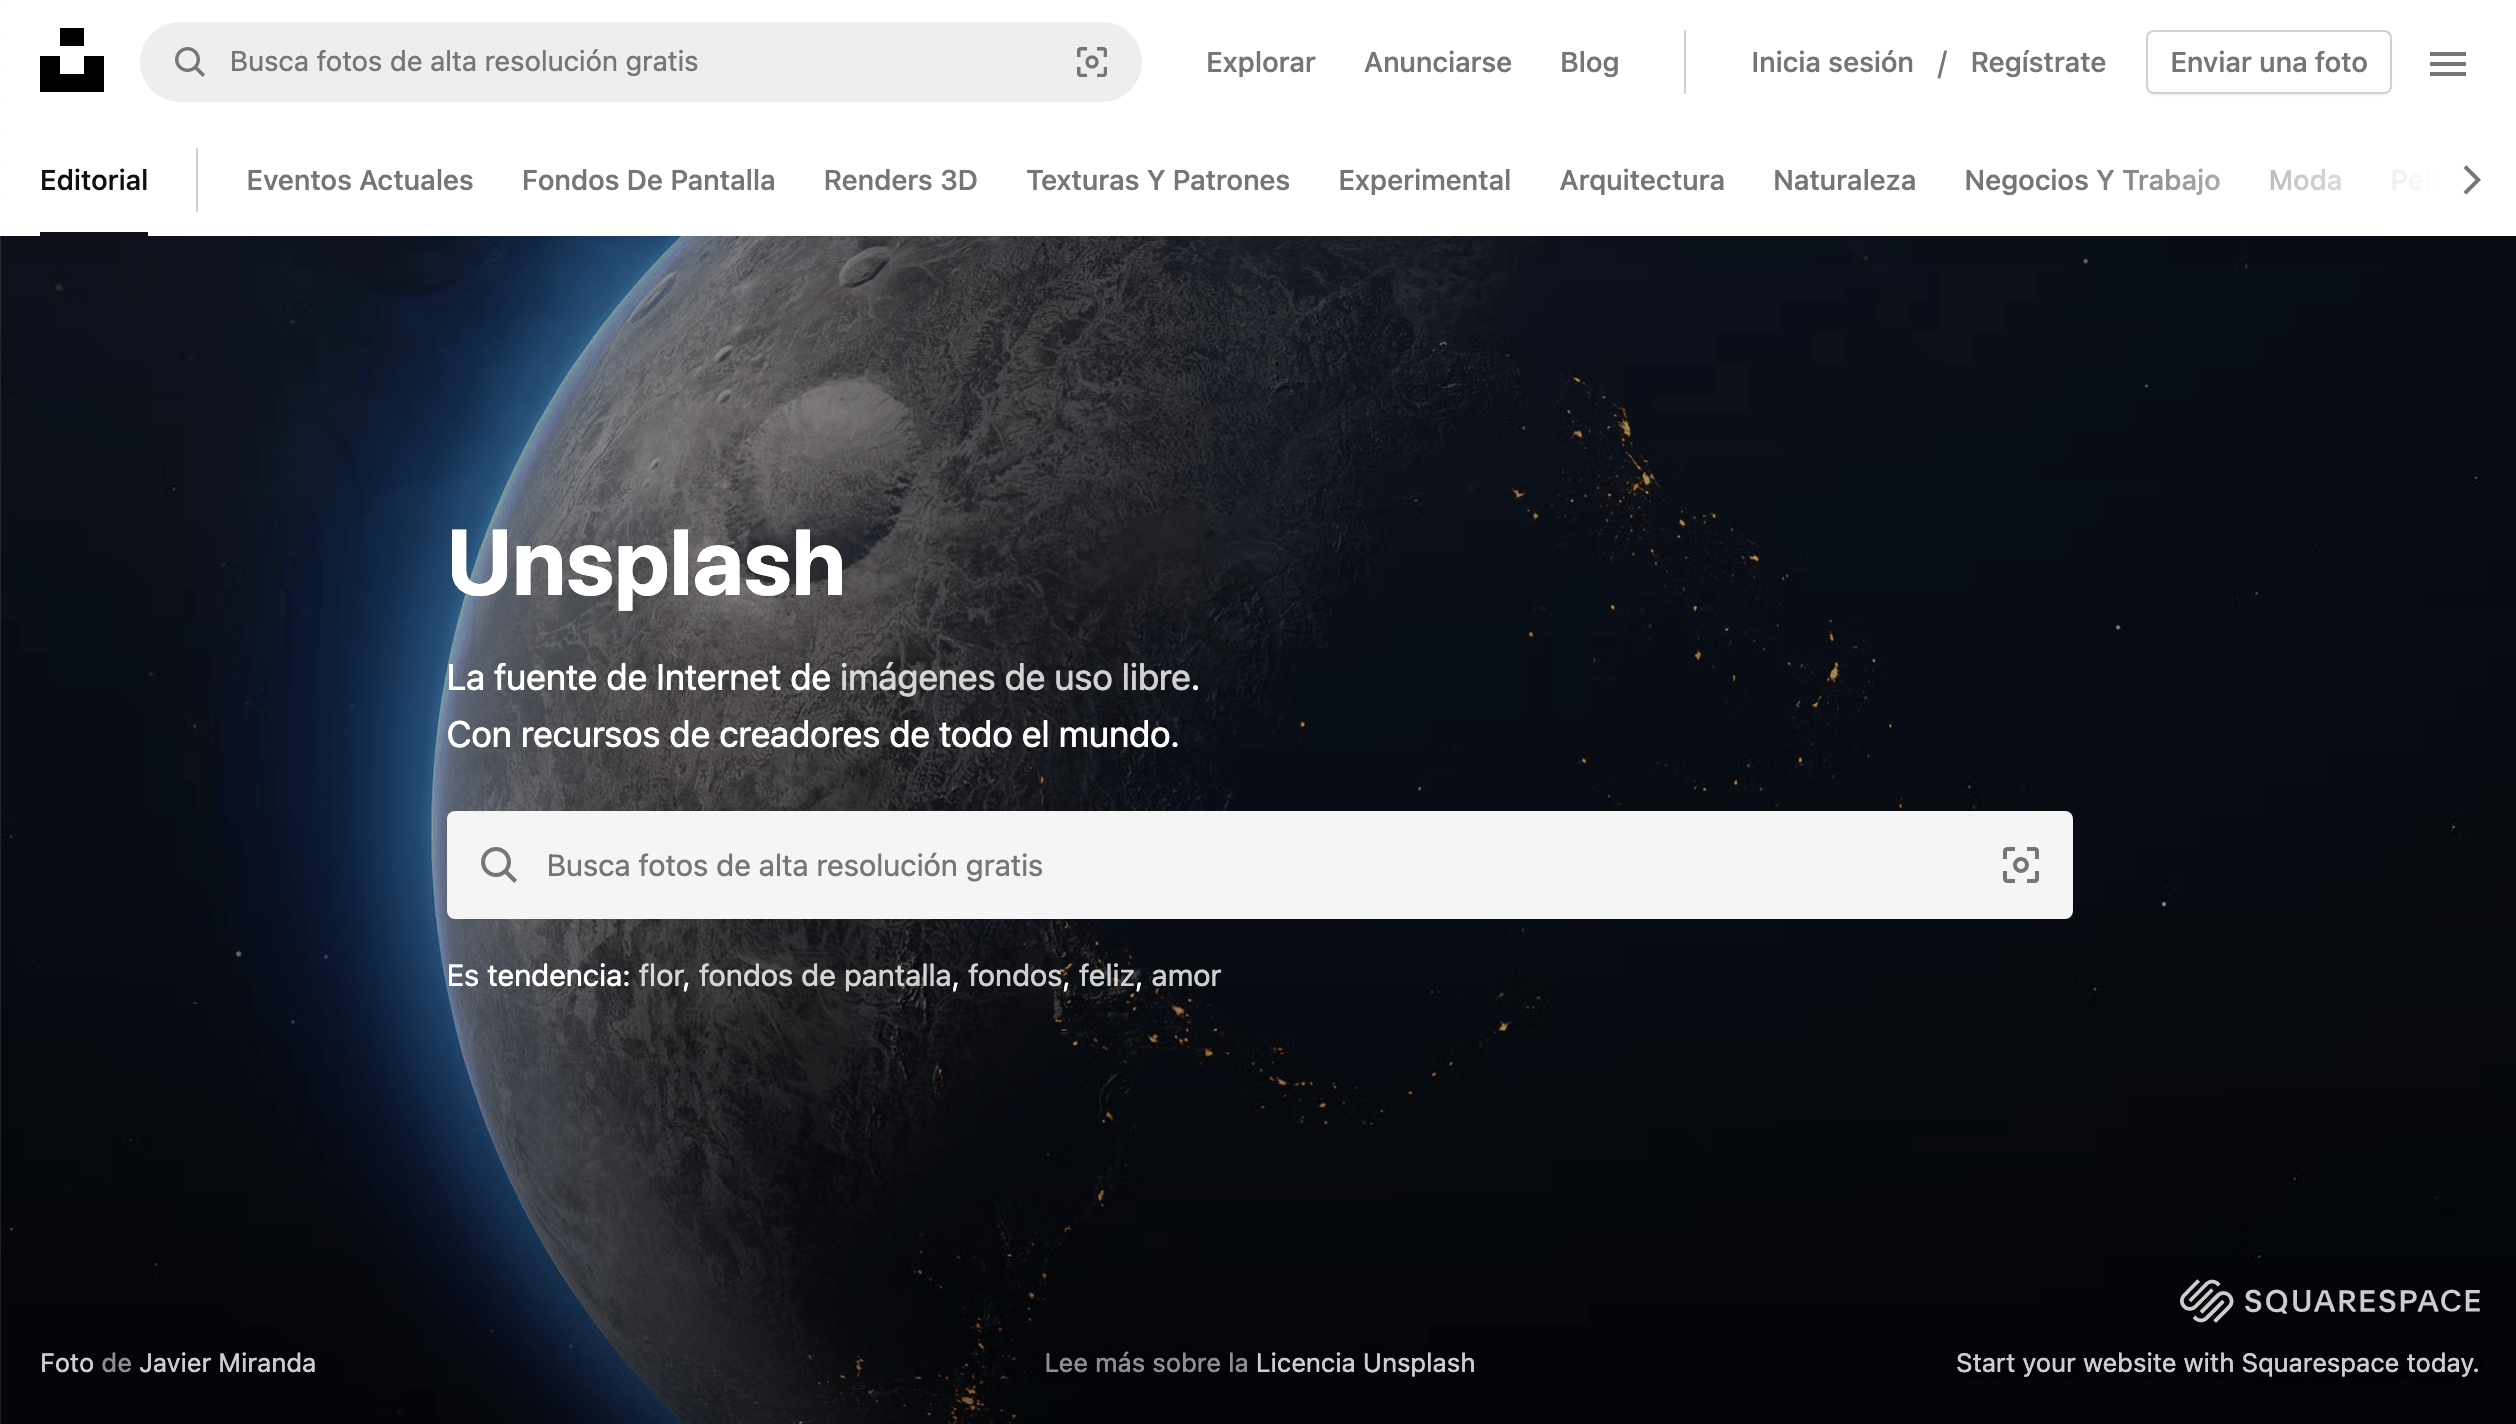Click the Squarespace ad text link

[x=2217, y=1363]
